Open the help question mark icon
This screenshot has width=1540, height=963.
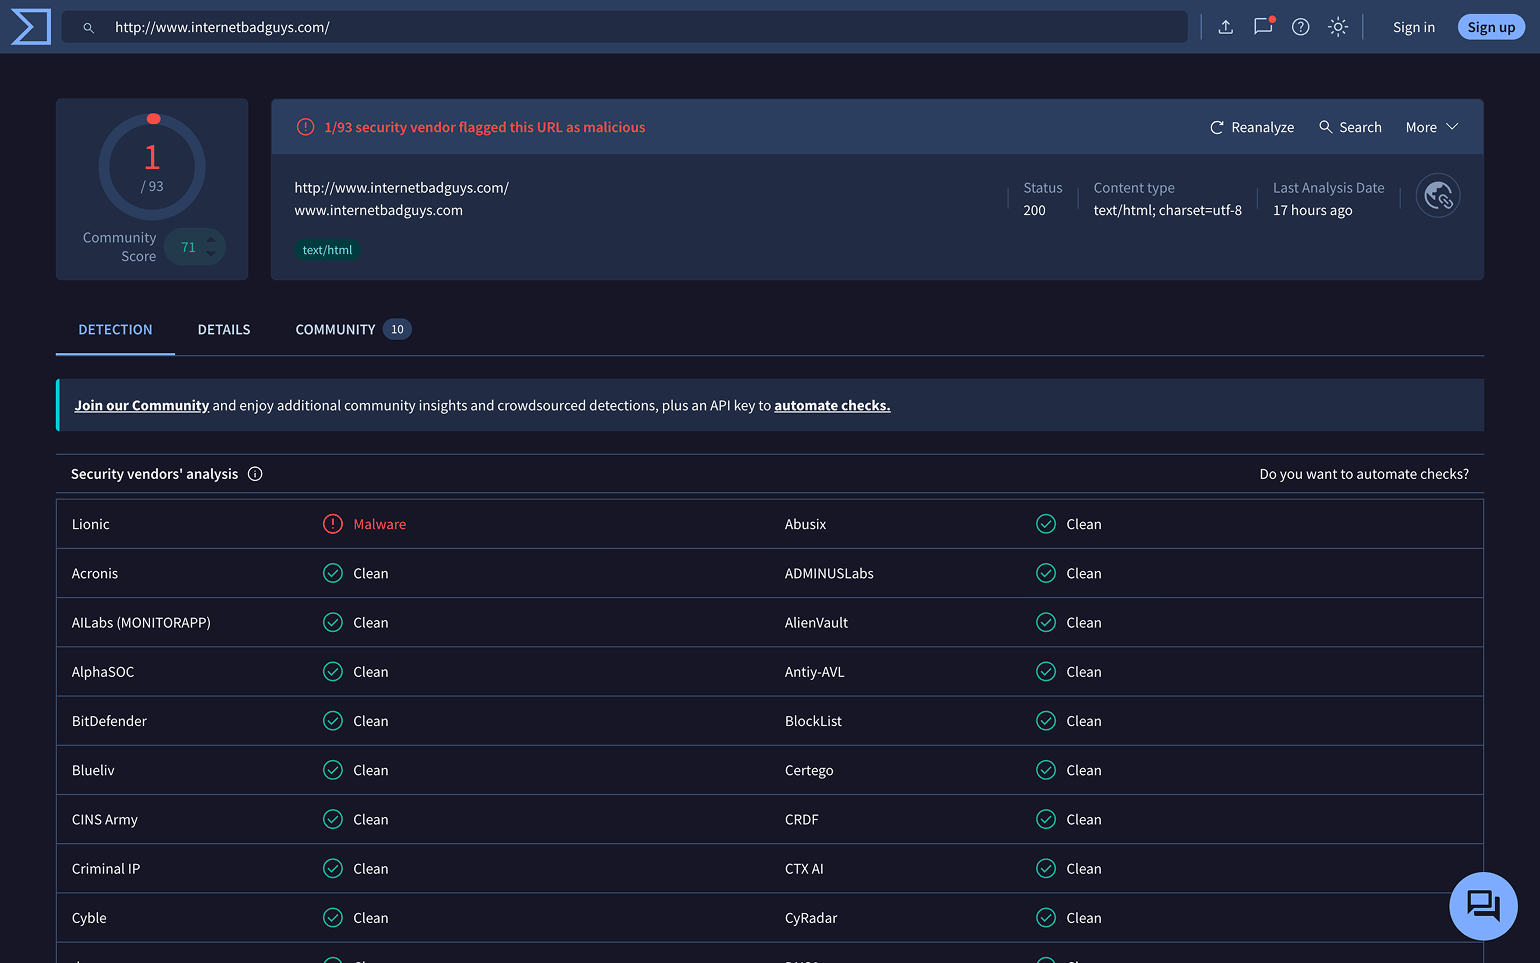pos(1300,27)
